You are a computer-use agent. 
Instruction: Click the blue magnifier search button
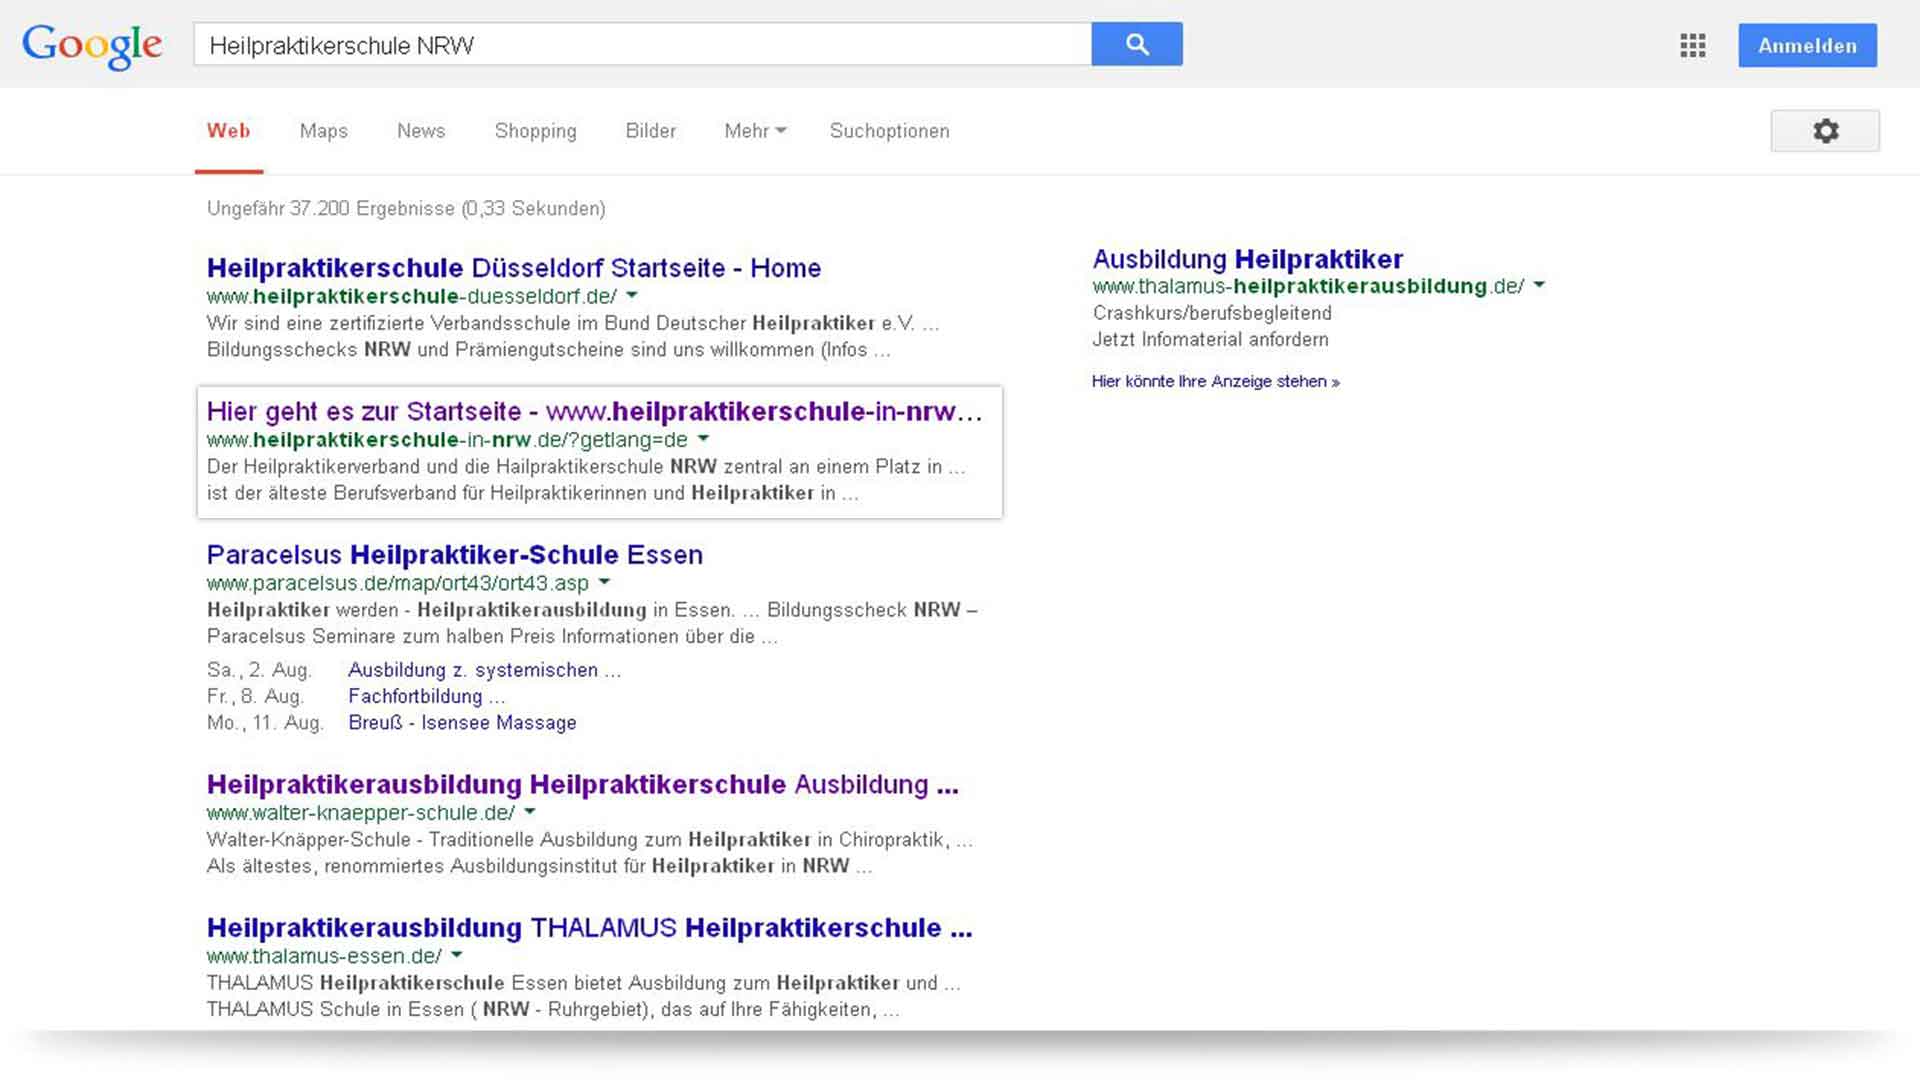click(1137, 44)
